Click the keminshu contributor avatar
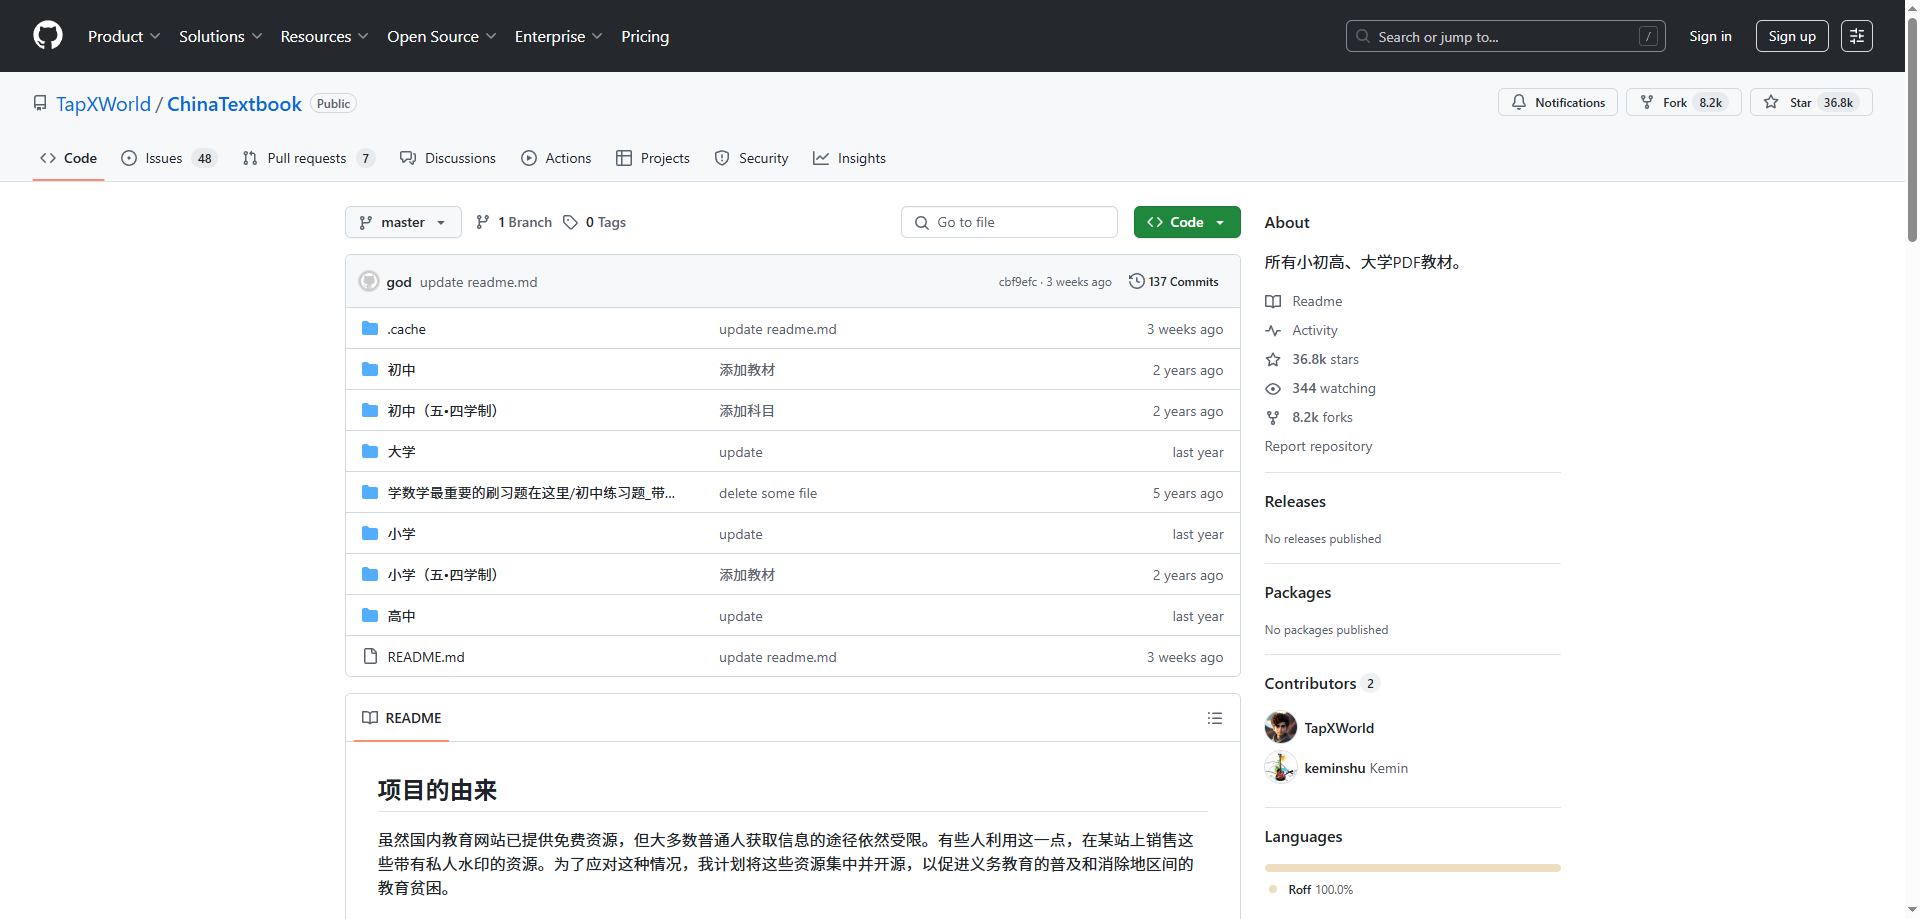 coord(1280,768)
